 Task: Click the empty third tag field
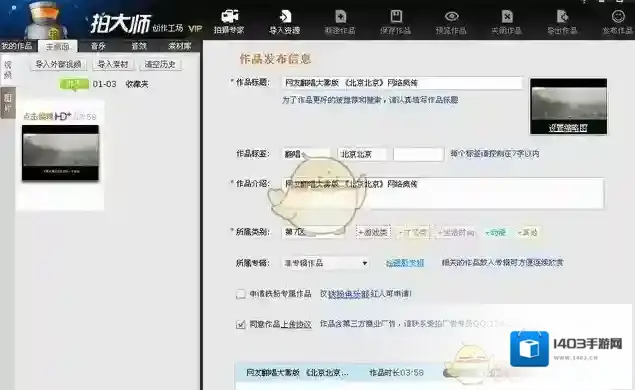[x=418, y=154]
